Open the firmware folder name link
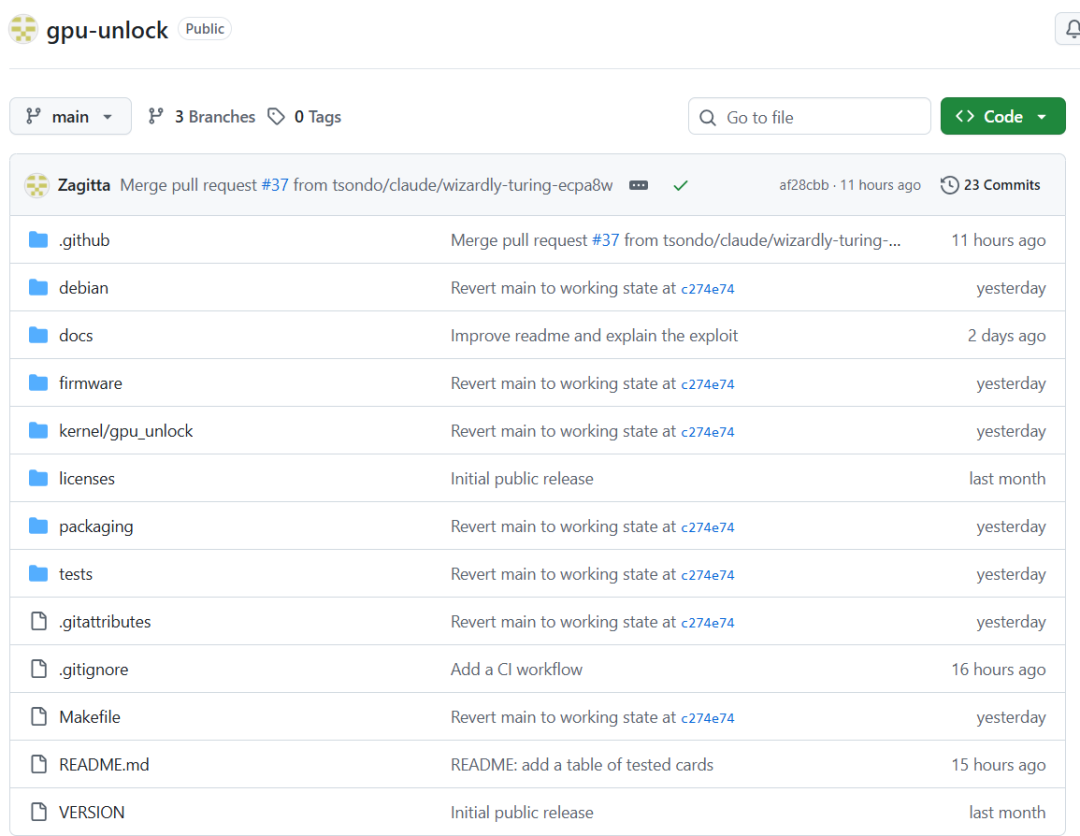 (90, 383)
